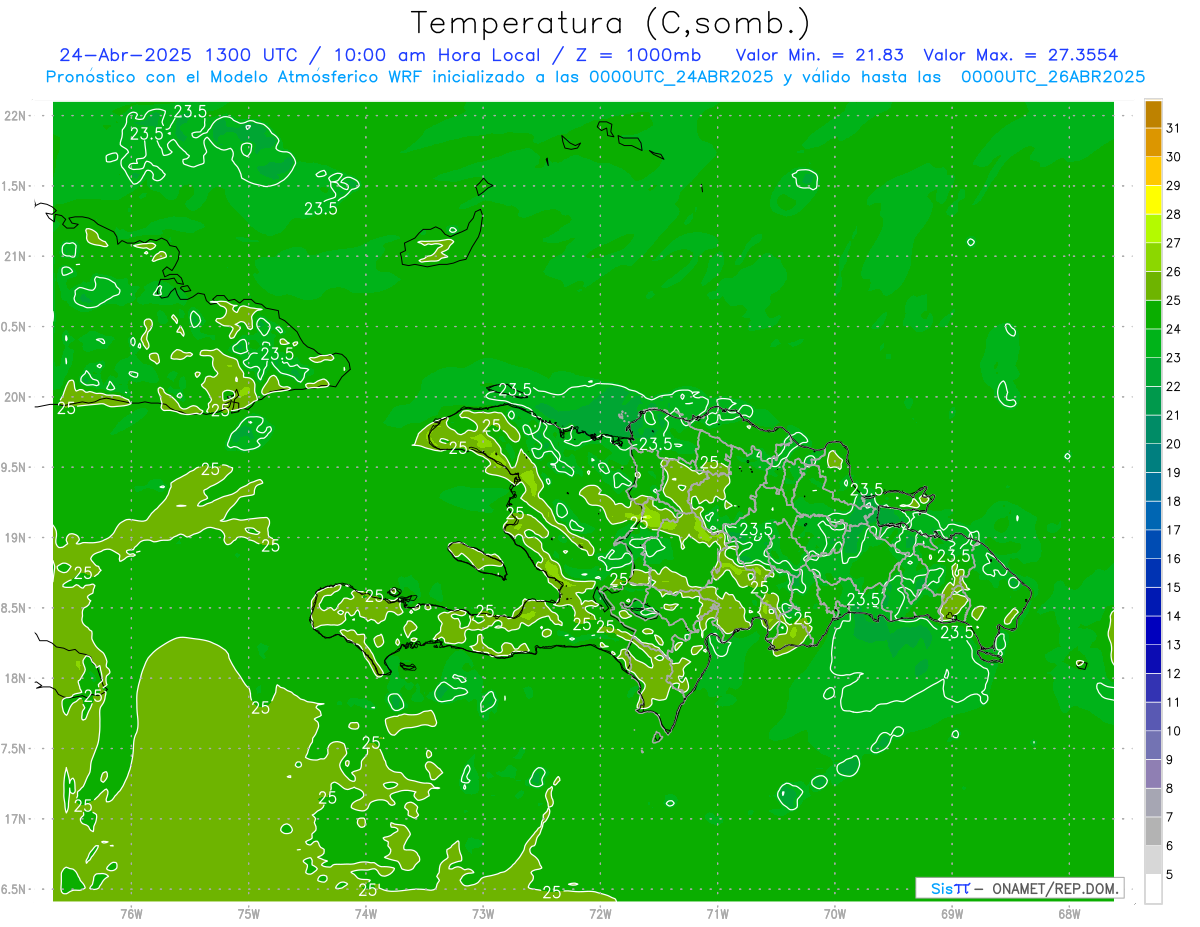Viewport: 1200px width, 927px height.
Task: Click the "17N" latitude label
Action: [x=17, y=820]
